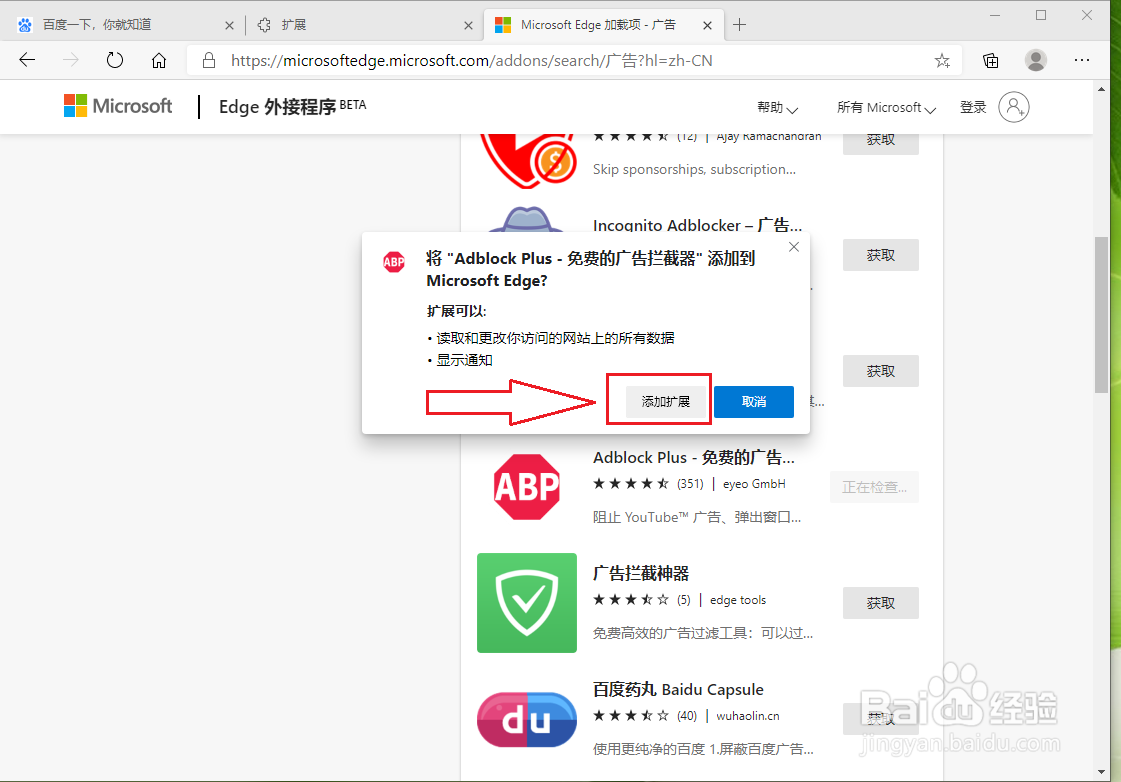
Task: Click the red shield extension icon
Action: coord(529,161)
